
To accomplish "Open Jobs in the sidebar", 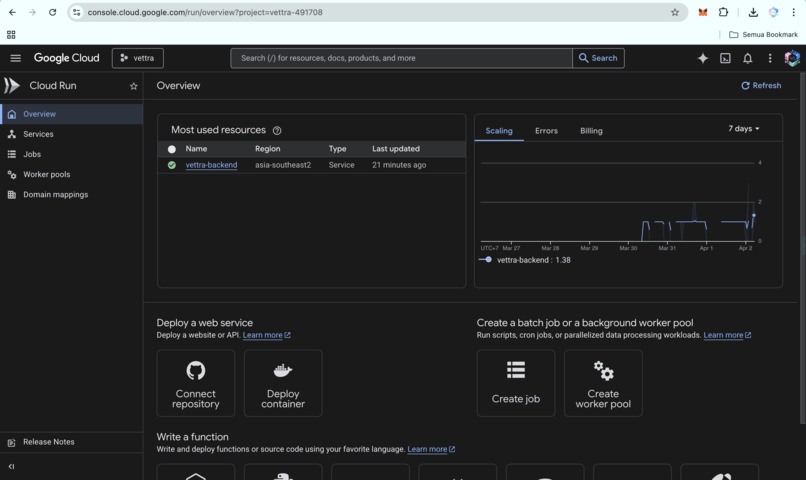I will click(x=71, y=154).
